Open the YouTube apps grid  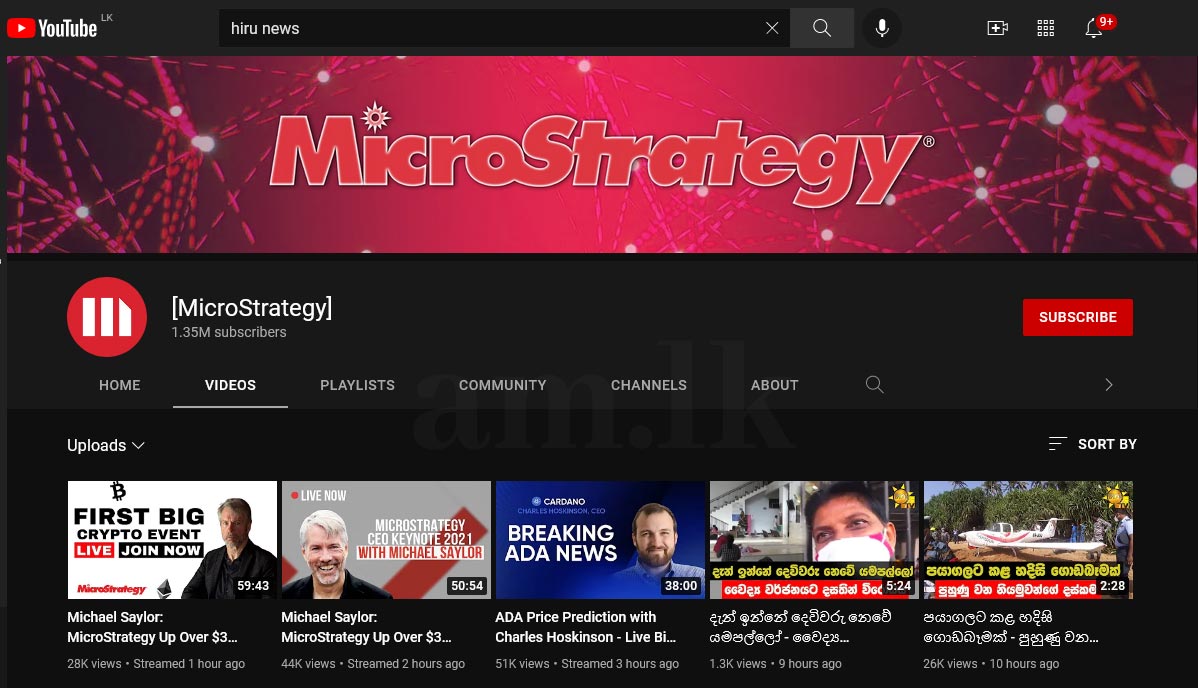click(1045, 28)
